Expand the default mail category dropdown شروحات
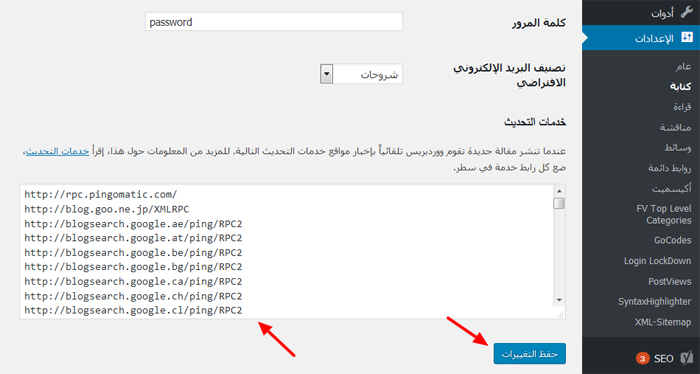Viewport: 700px width, 374px height. (x=361, y=74)
